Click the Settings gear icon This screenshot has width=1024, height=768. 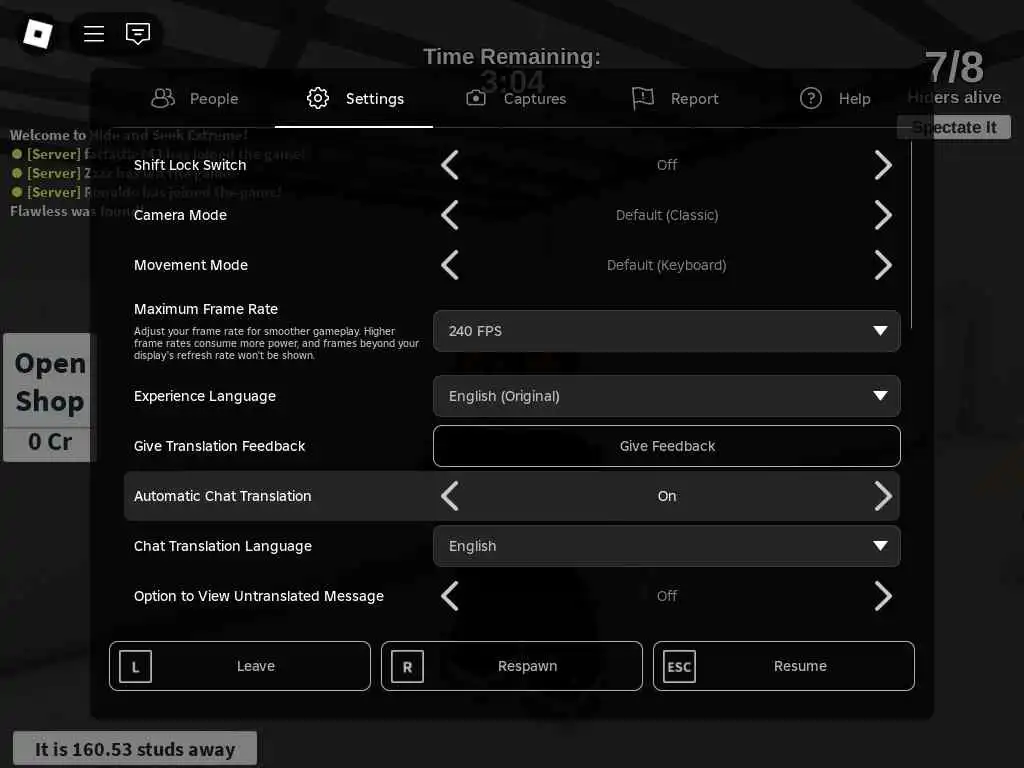click(318, 99)
